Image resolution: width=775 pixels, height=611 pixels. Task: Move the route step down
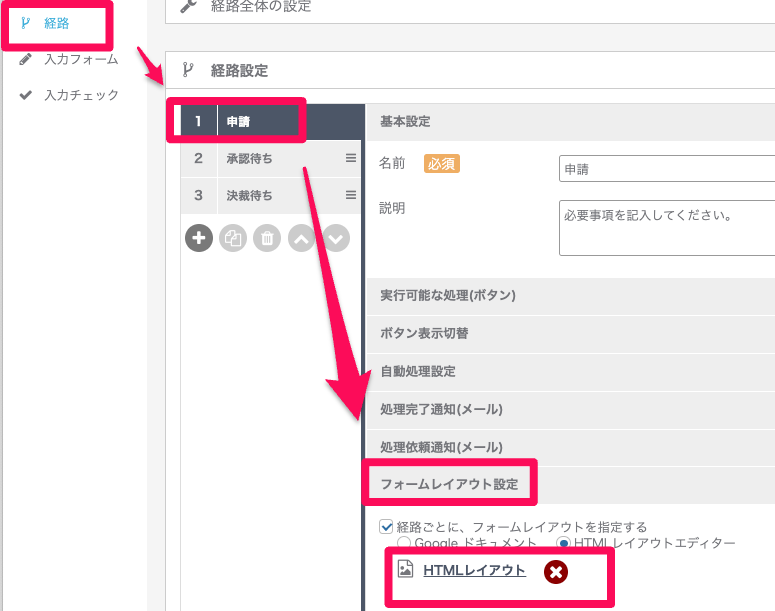(x=336, y=238)
